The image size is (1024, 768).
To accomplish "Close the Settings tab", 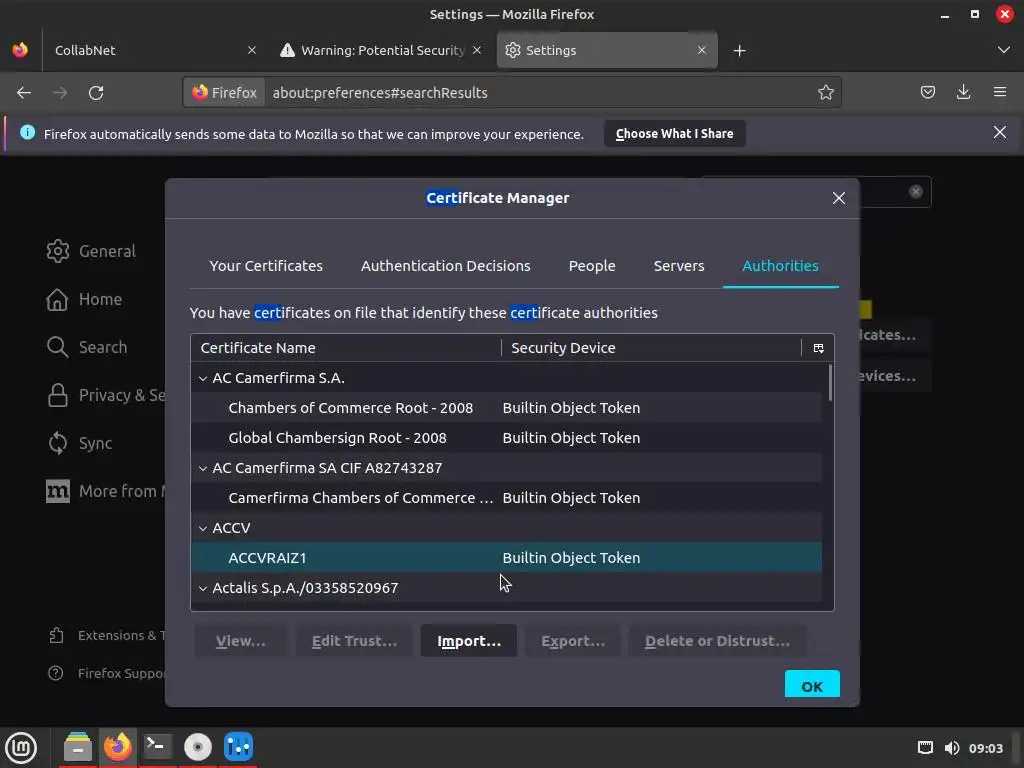I will pyautogui.click(x=702, y=50).
